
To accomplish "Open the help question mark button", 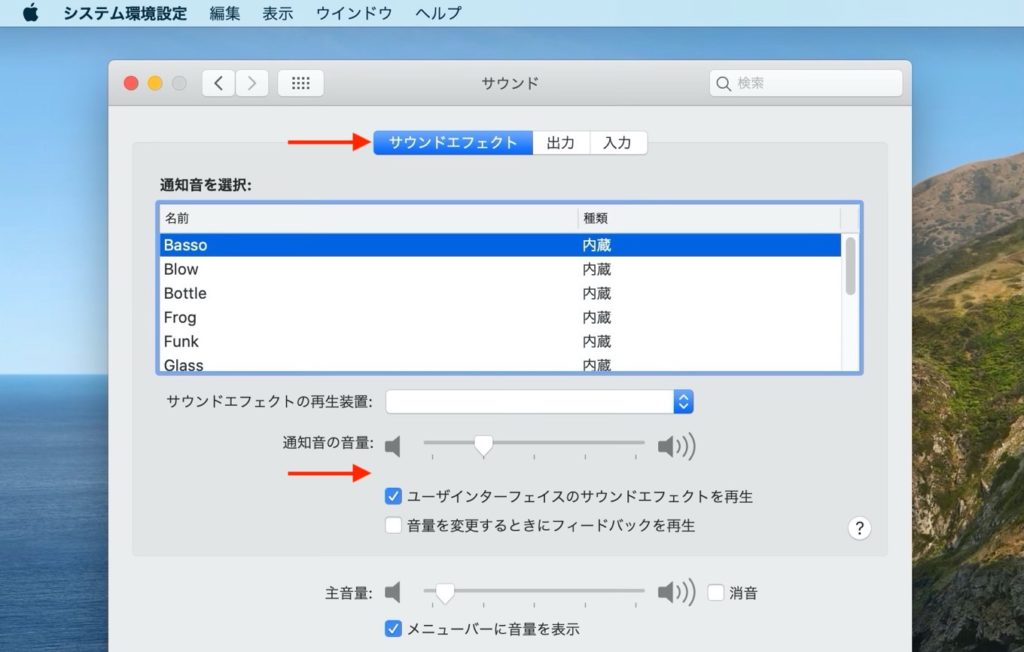I will point(859,528).
